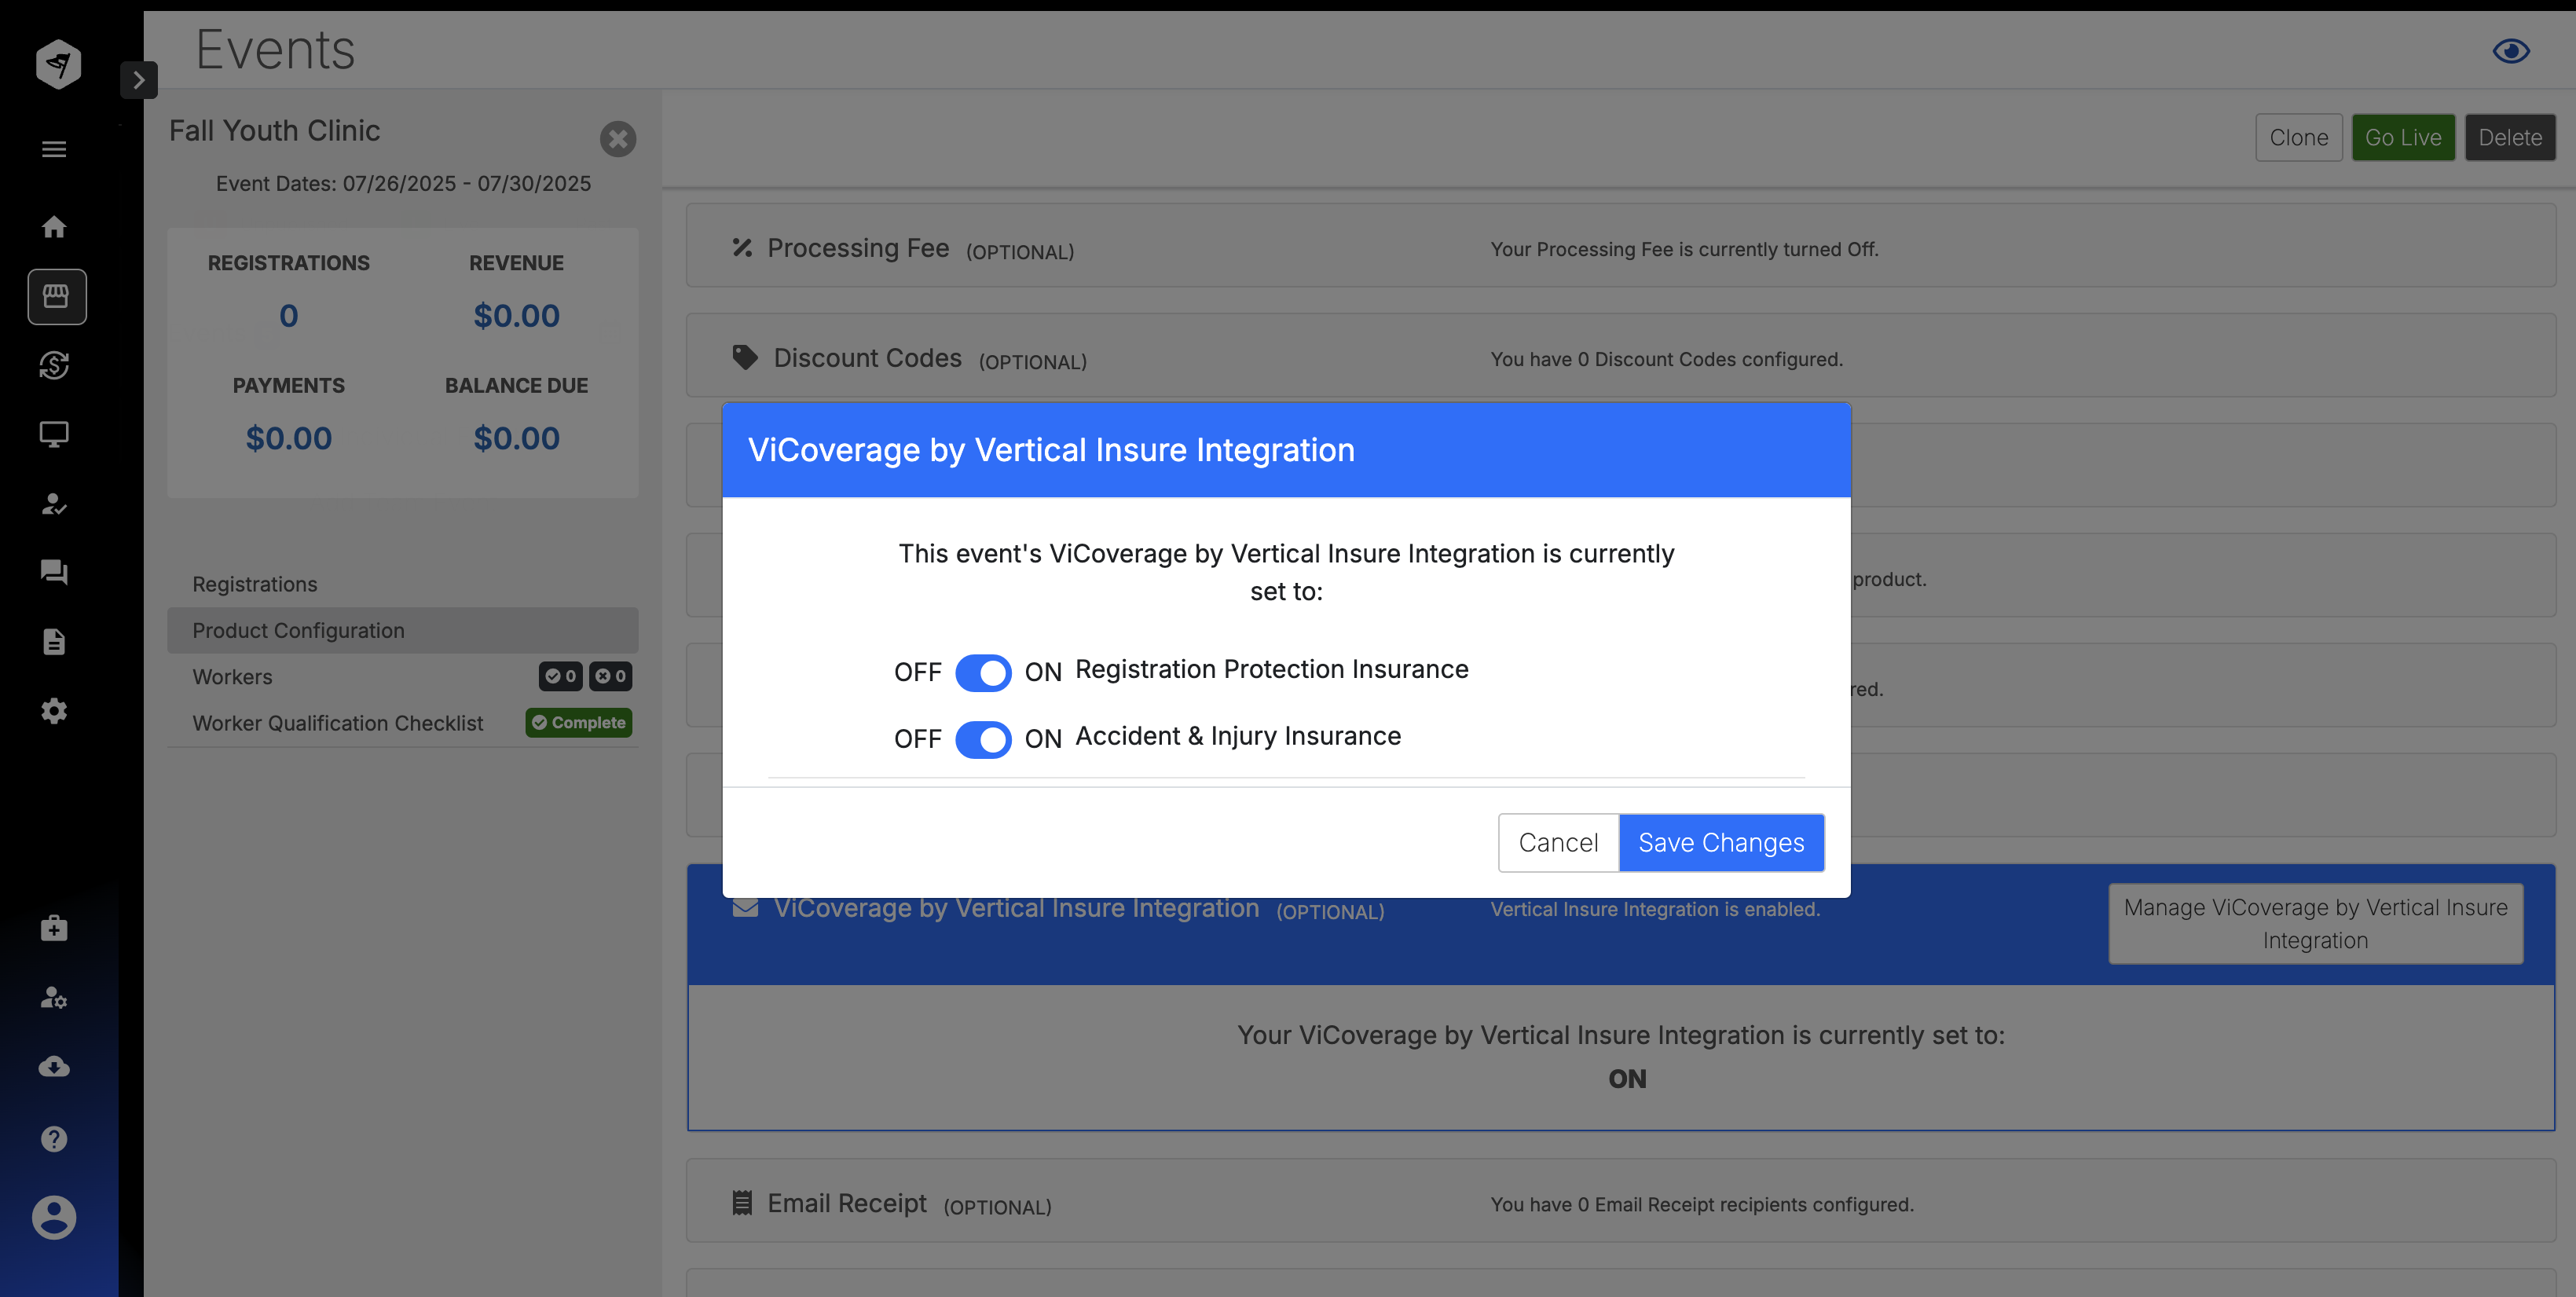
Task: Select Product Configuration in the event menu
Action: point(402,631)
